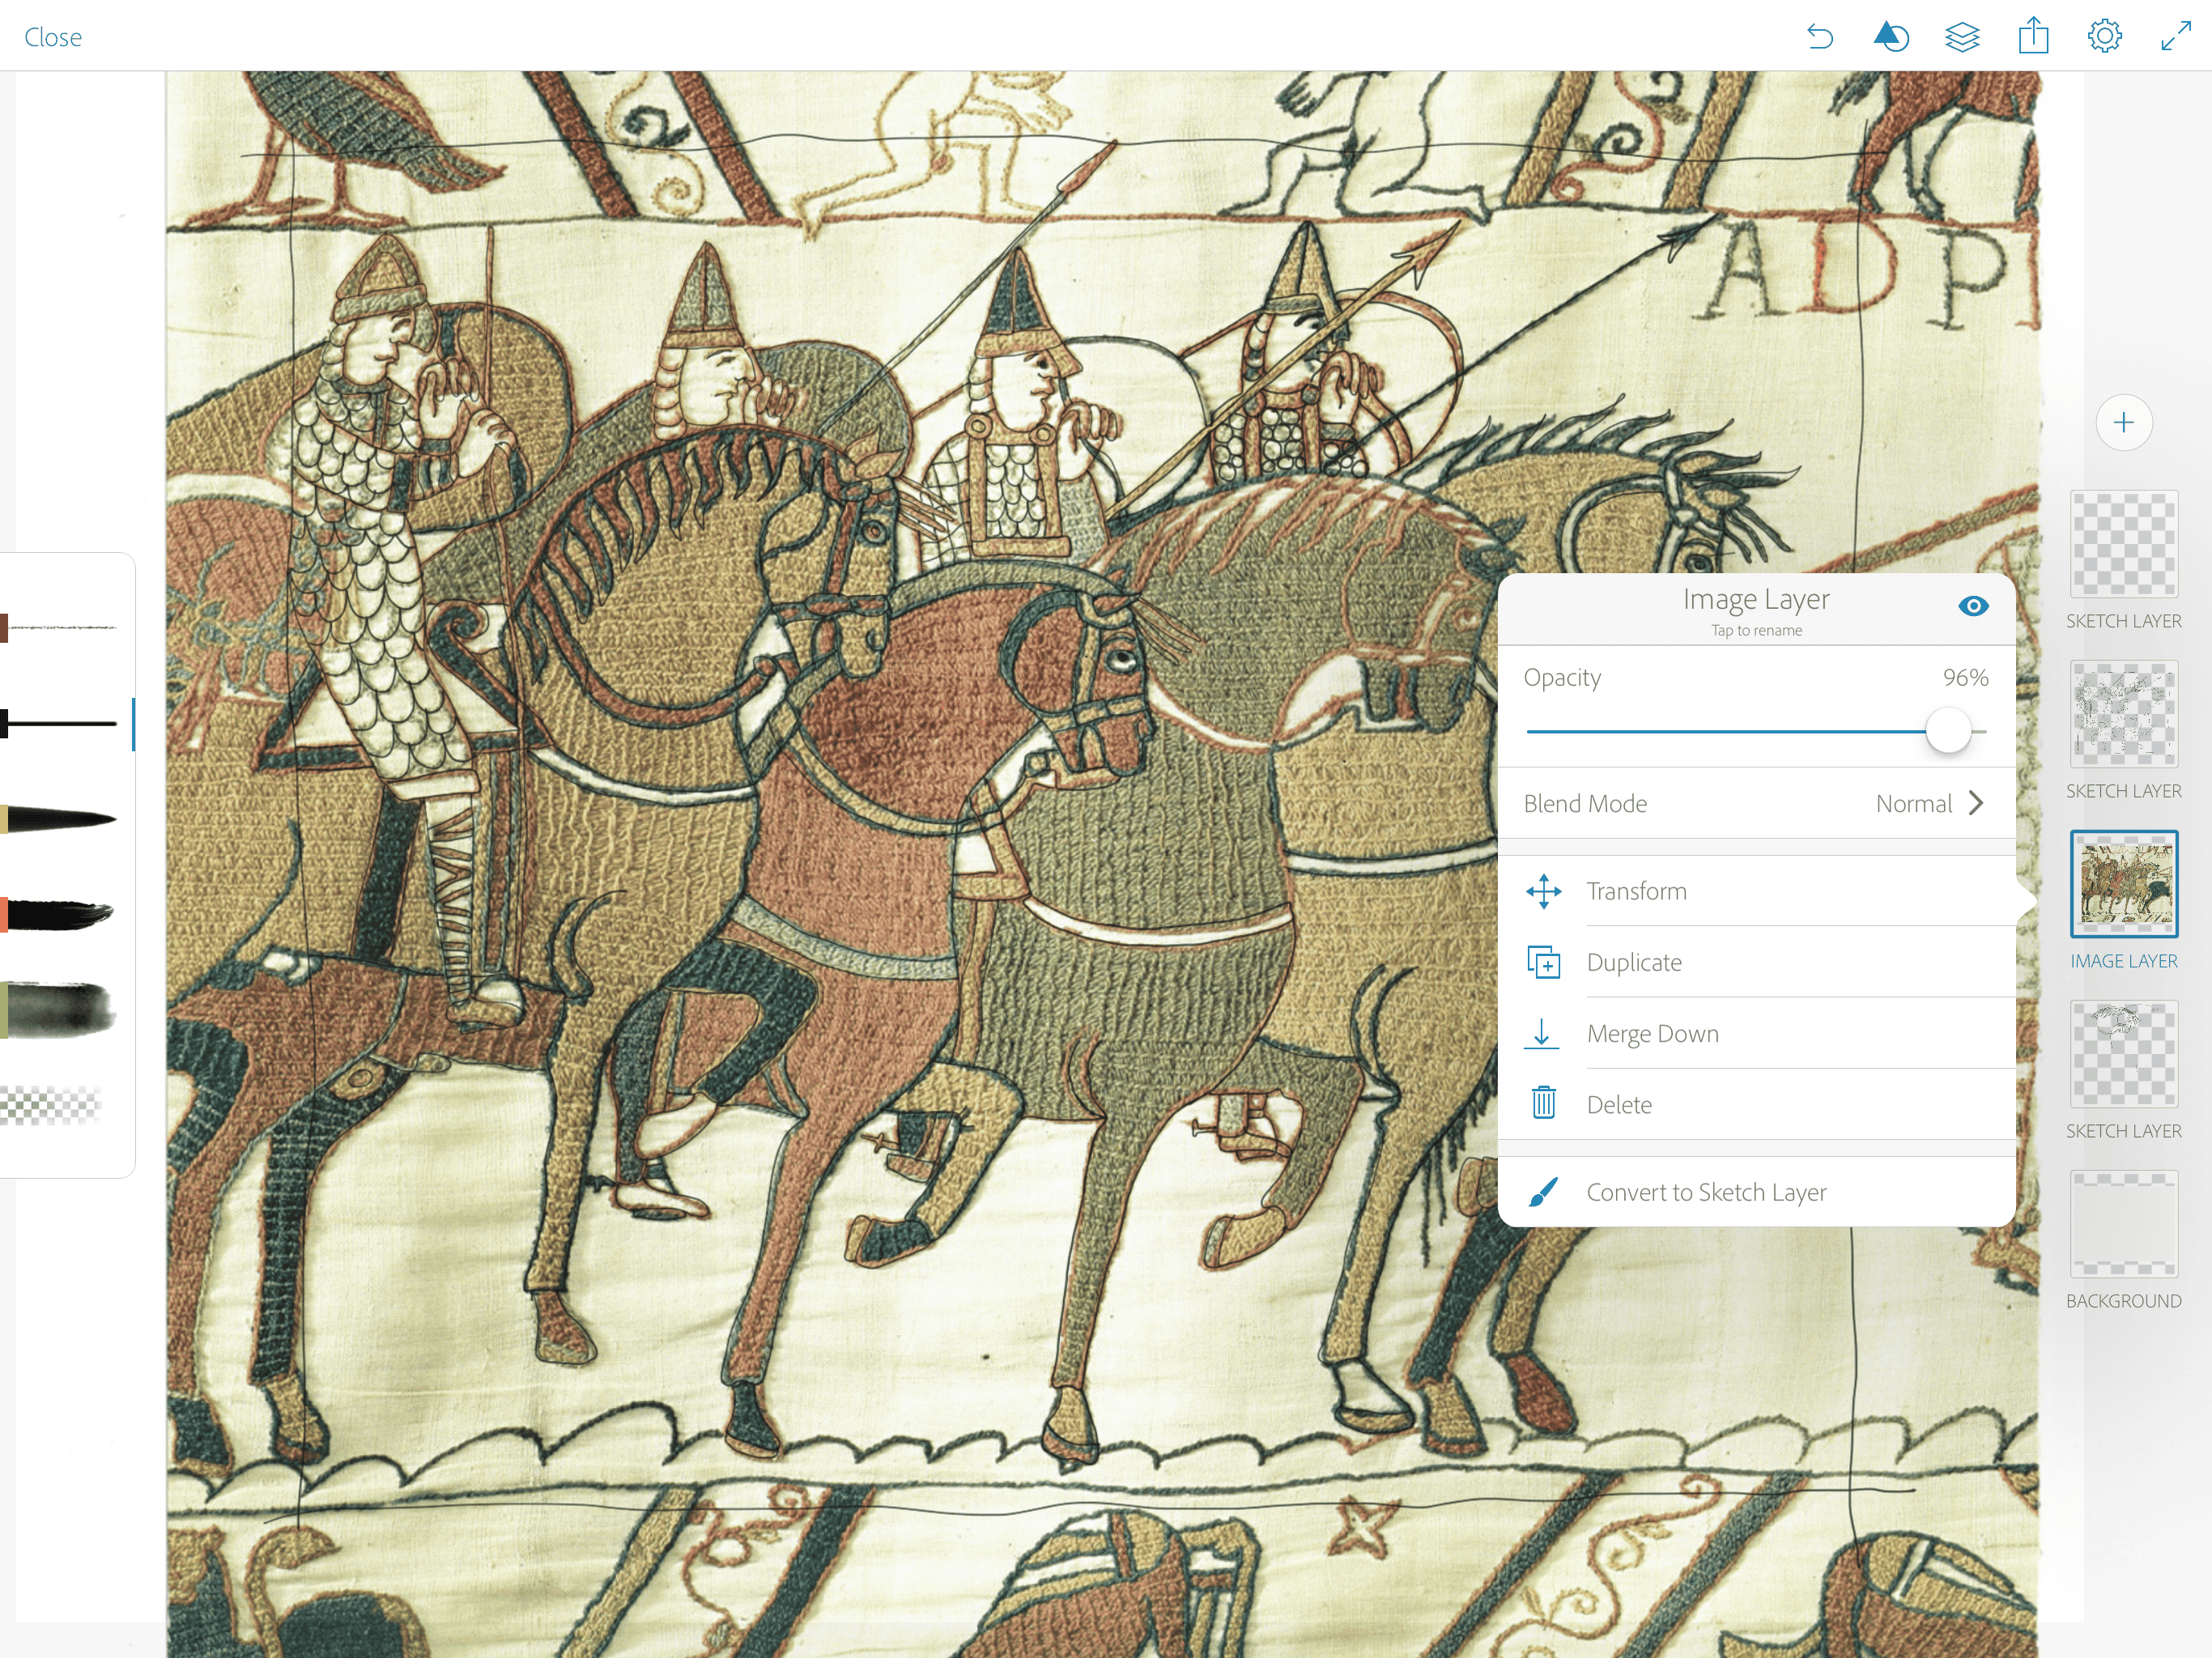Screen dimensions: 2212x1658
Task: Select the thin black pen brush
Action: (60, 723)
